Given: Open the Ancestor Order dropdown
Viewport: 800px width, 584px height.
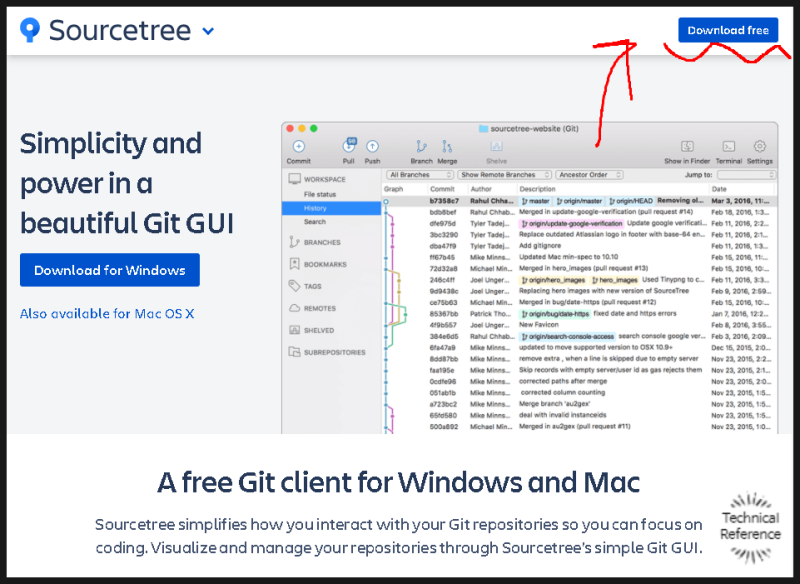Looking at the screenshot, I should click(x=587, y=174).
